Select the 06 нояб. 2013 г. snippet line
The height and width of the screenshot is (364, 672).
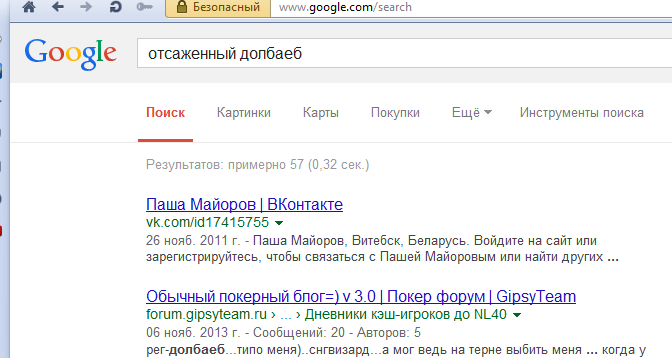pyautogui.click(x=283, y=333)
